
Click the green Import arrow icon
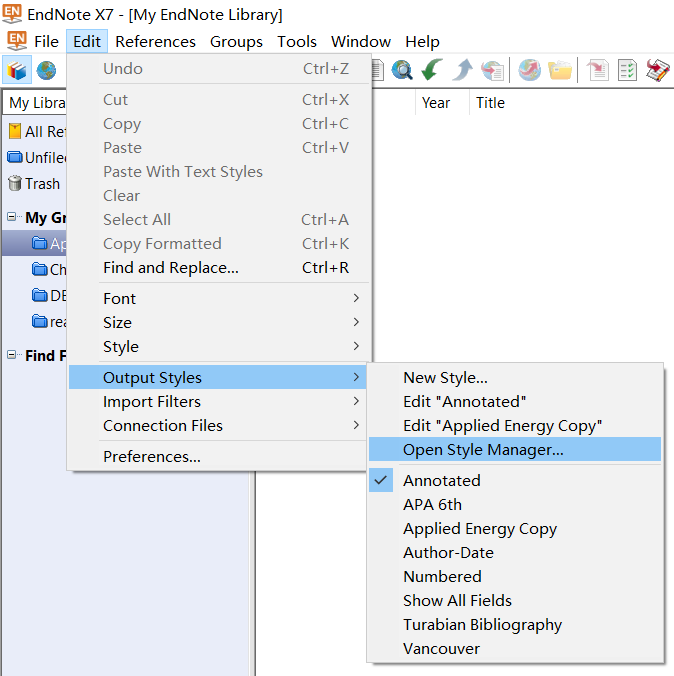coord(432,70)
